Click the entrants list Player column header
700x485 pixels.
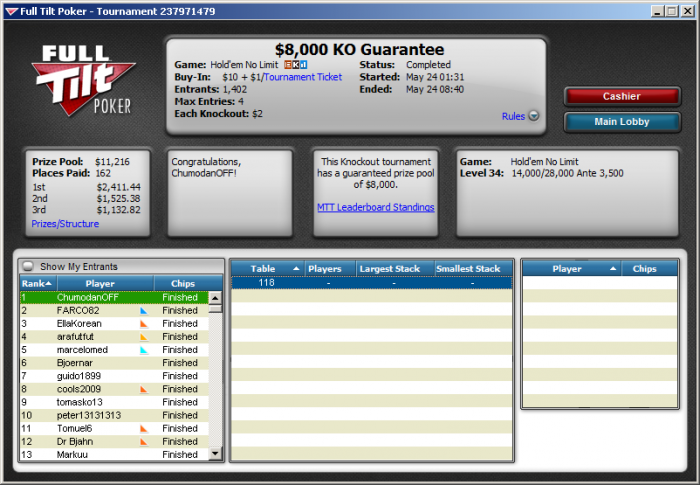click(x=105, y=283)
